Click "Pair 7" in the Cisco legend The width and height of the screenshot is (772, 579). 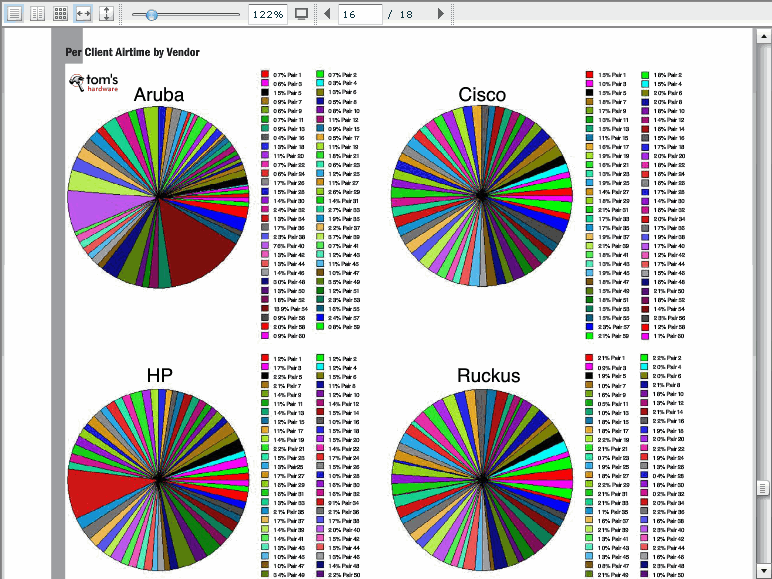pos(619,102)
